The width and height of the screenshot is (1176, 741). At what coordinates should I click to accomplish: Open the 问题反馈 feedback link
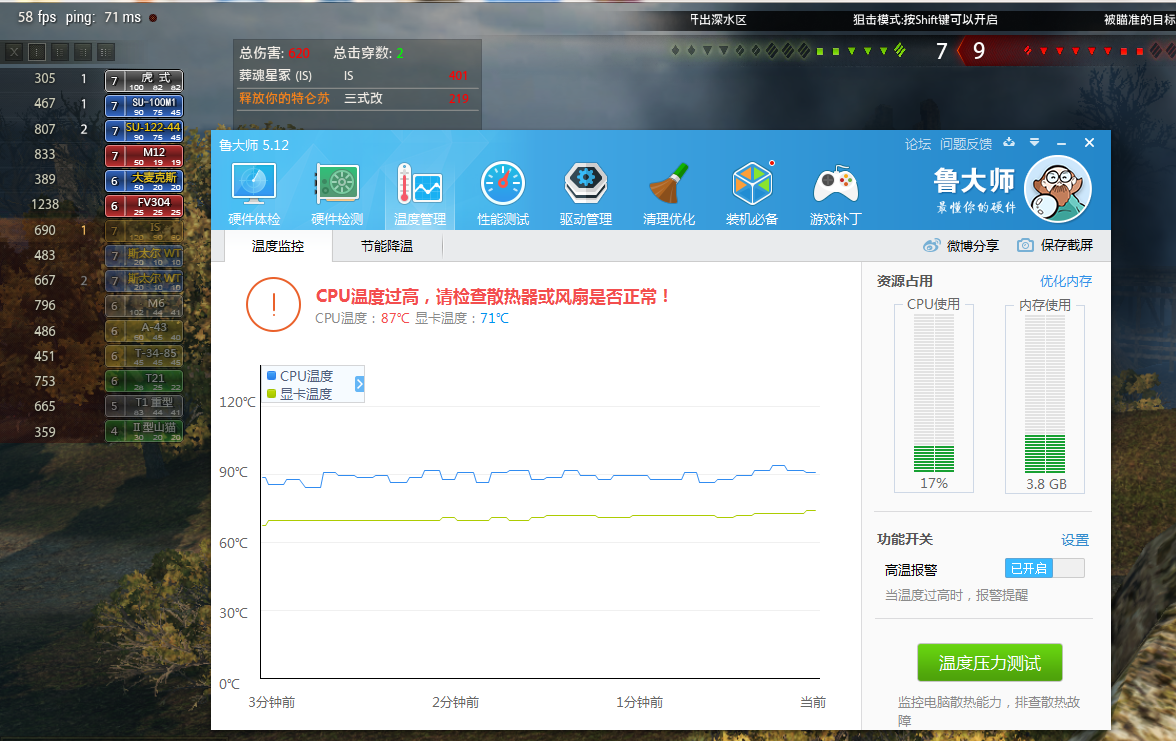(x=966, y=144)
